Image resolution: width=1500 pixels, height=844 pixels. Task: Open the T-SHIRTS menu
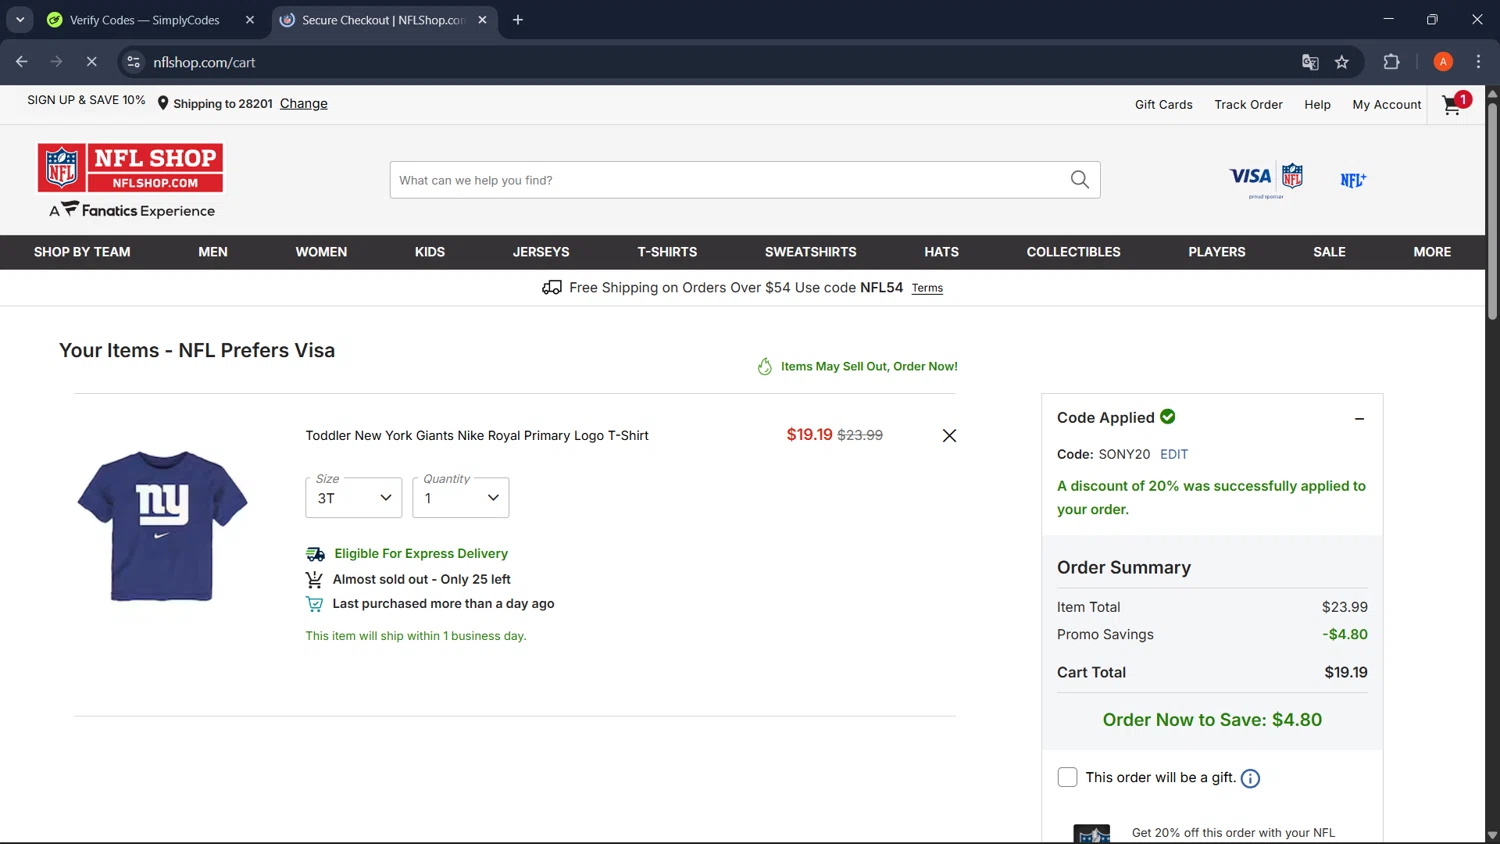(667, 252)
